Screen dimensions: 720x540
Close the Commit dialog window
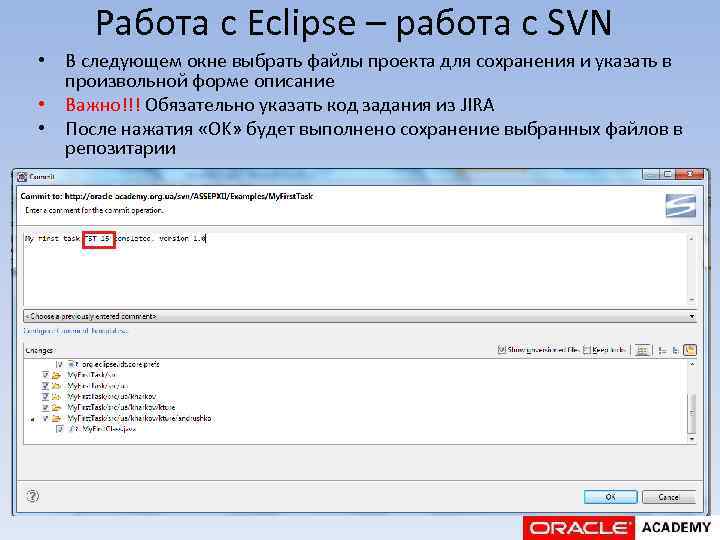tap(690, 174)
